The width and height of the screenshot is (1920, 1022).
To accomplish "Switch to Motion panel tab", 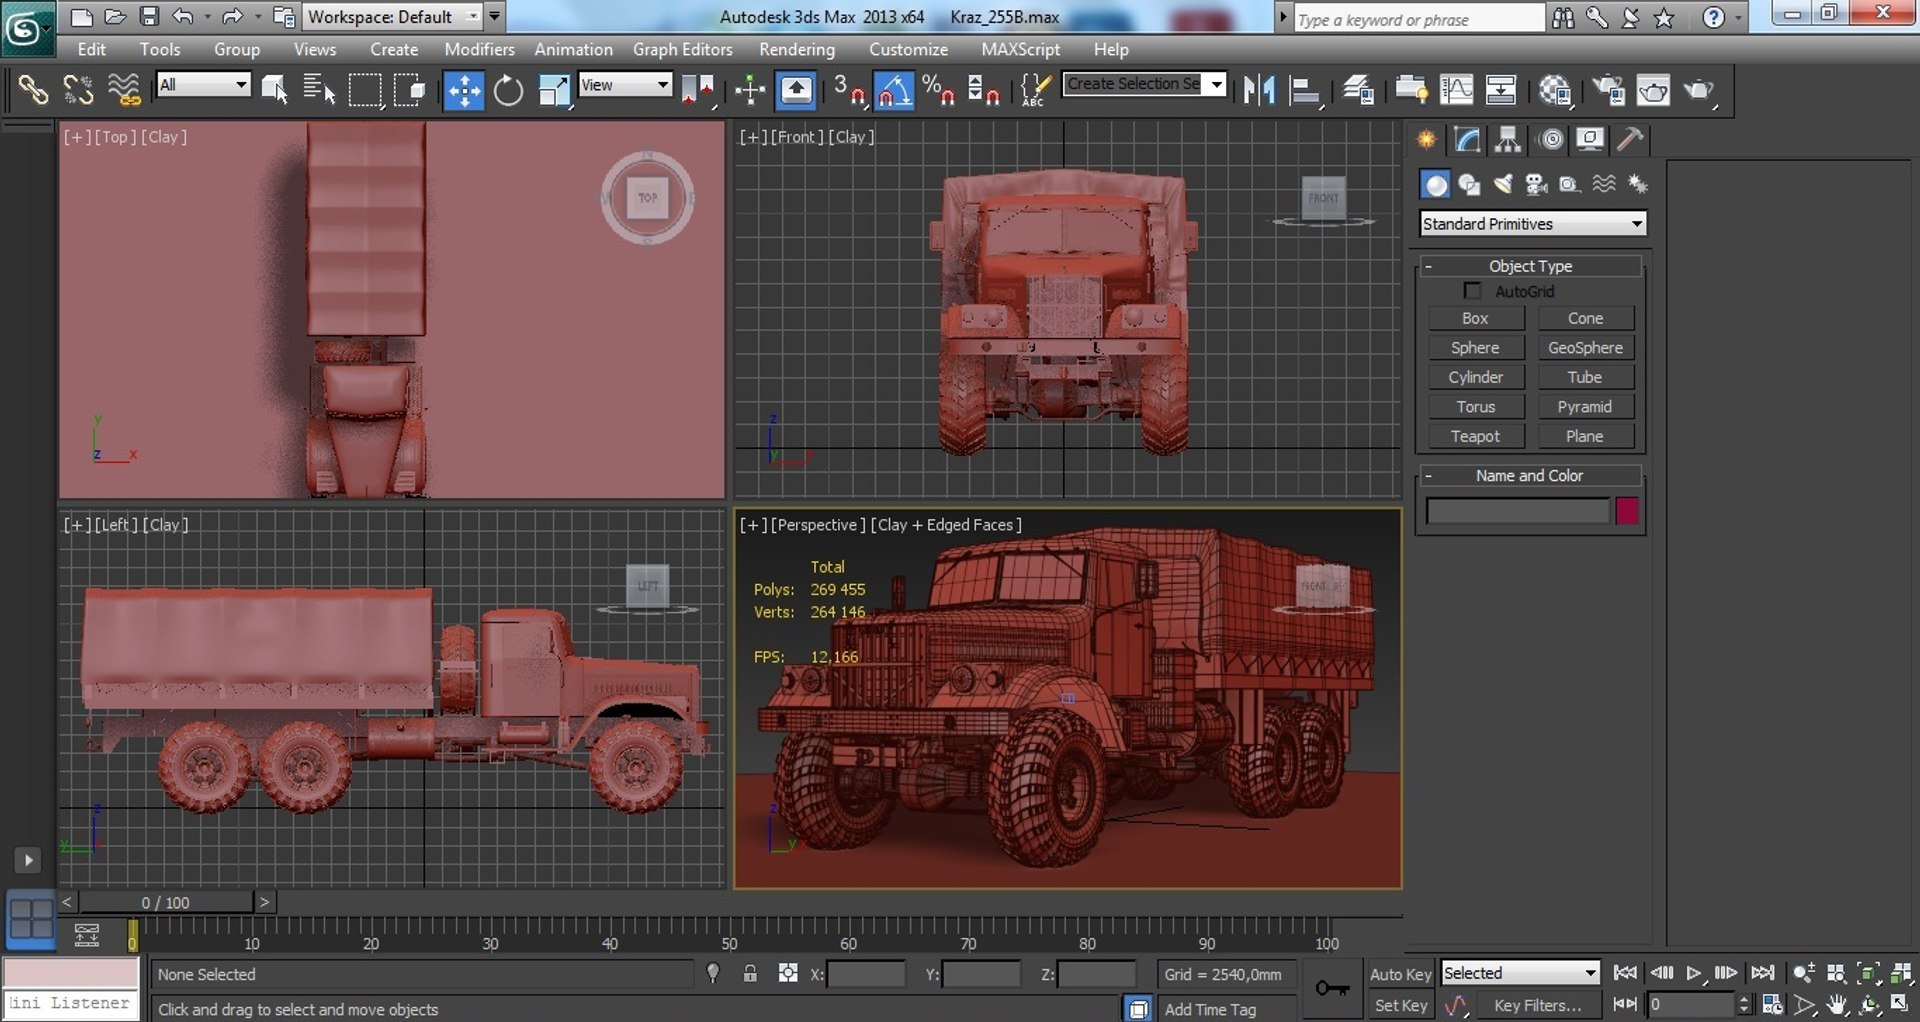I will (x=1551, y=139).
